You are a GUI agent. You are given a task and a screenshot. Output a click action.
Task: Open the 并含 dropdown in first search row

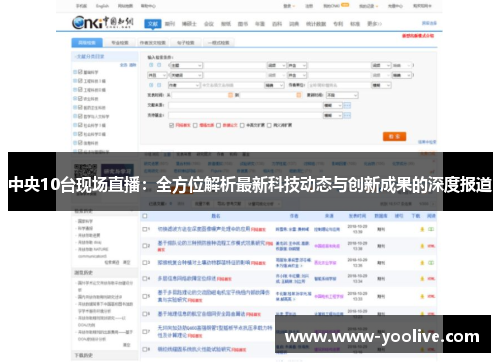[x=297, y=65]
